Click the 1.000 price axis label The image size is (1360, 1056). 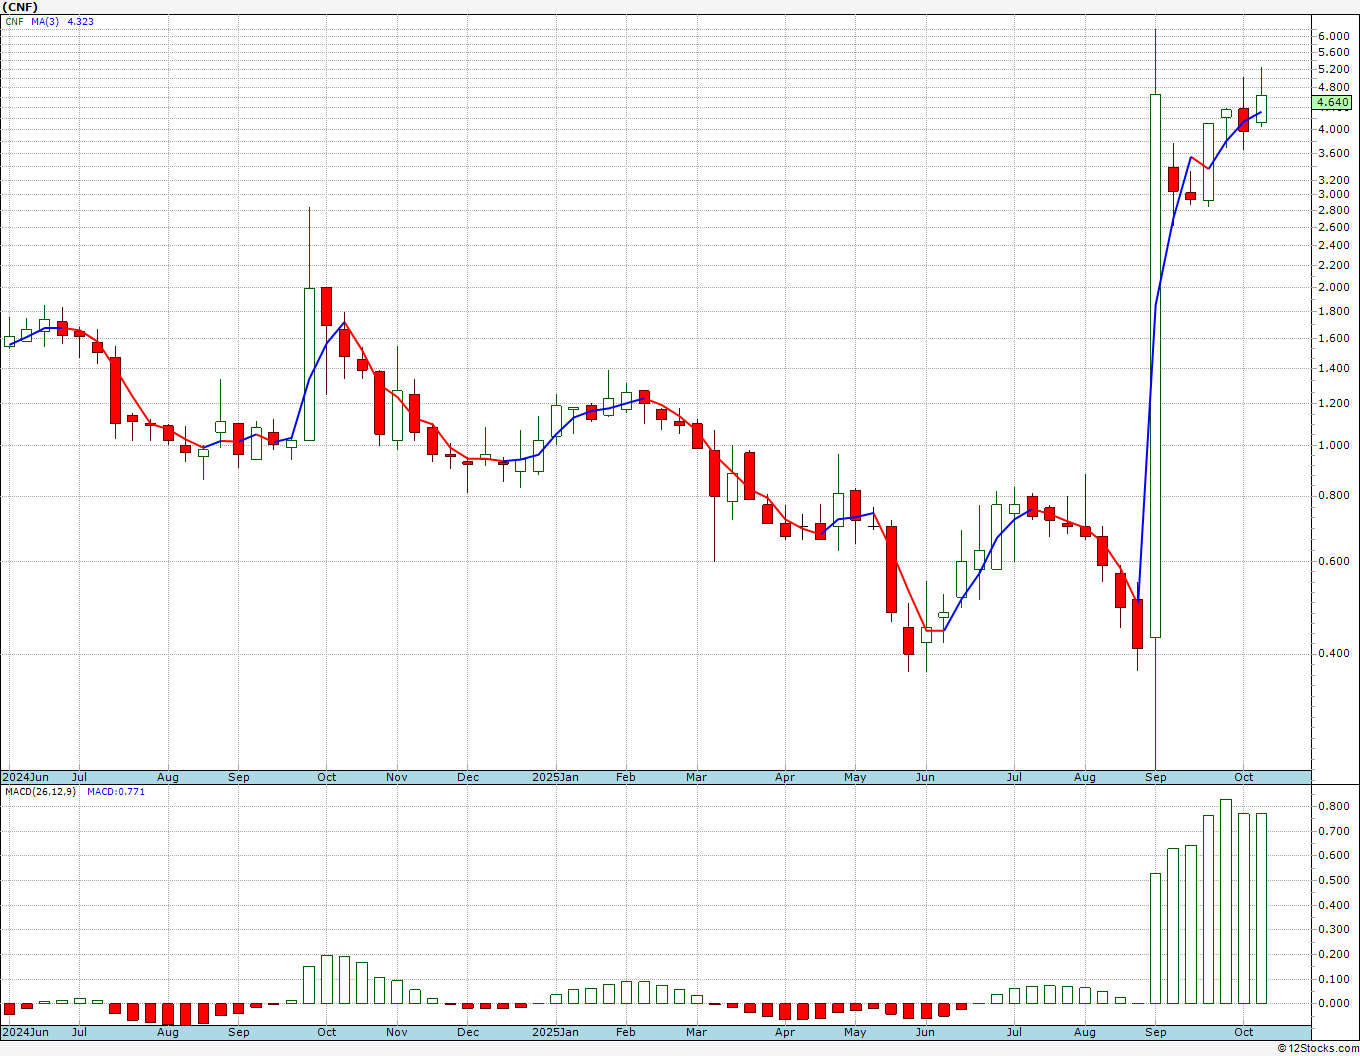1333,445
